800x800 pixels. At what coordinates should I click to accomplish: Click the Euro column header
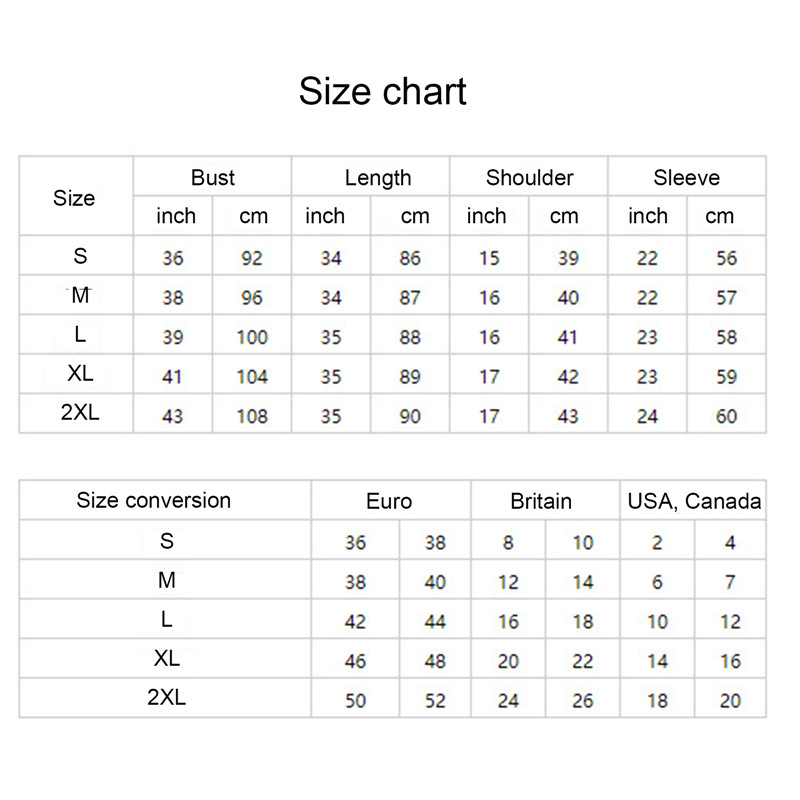(389, 501)
